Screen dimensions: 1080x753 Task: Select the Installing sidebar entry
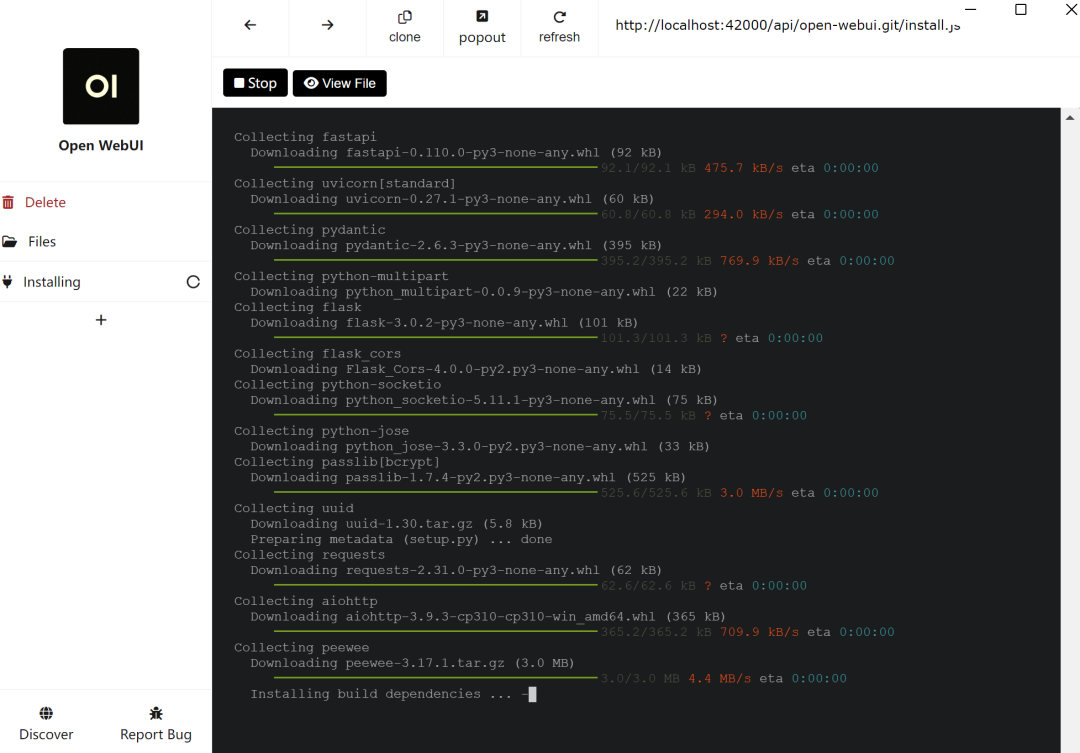point(105,282)
